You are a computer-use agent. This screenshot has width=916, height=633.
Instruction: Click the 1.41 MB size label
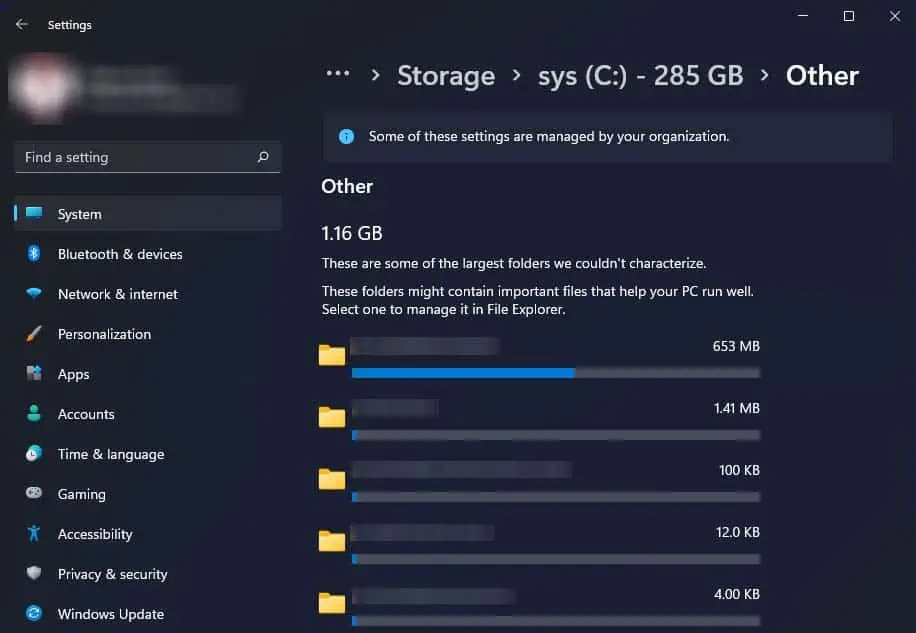[x=737, y=408]
